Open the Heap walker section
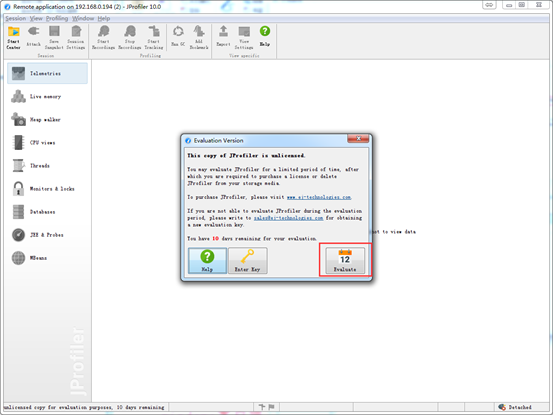The width and height of the screenshot is (553, 415). pos(47,120)
